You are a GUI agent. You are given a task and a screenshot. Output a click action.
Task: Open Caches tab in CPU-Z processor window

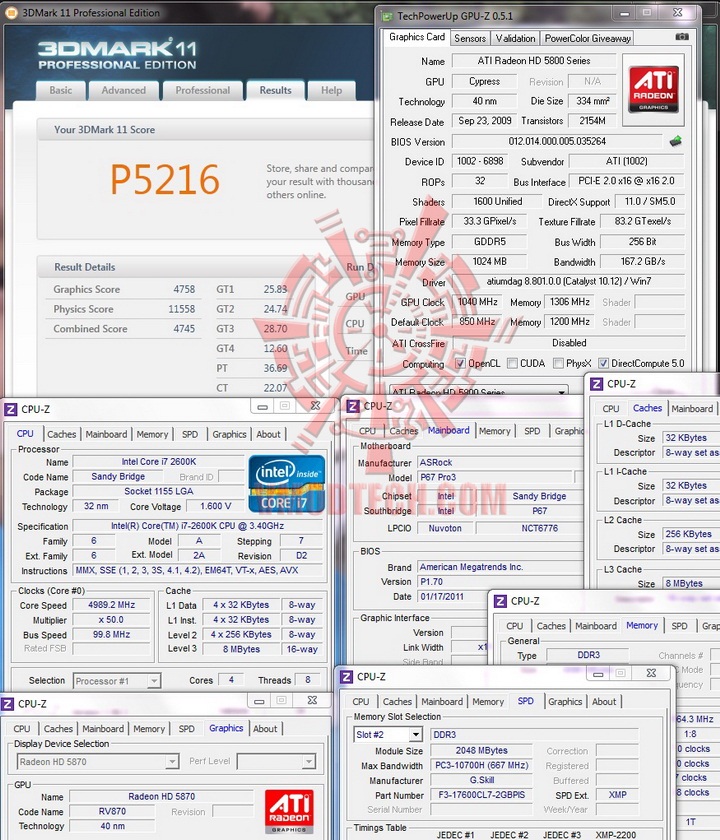62,434
